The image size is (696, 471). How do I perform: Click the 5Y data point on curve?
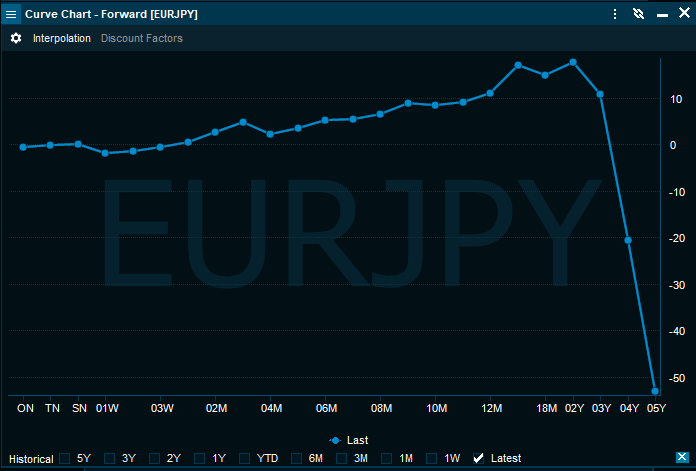point(655,391)
